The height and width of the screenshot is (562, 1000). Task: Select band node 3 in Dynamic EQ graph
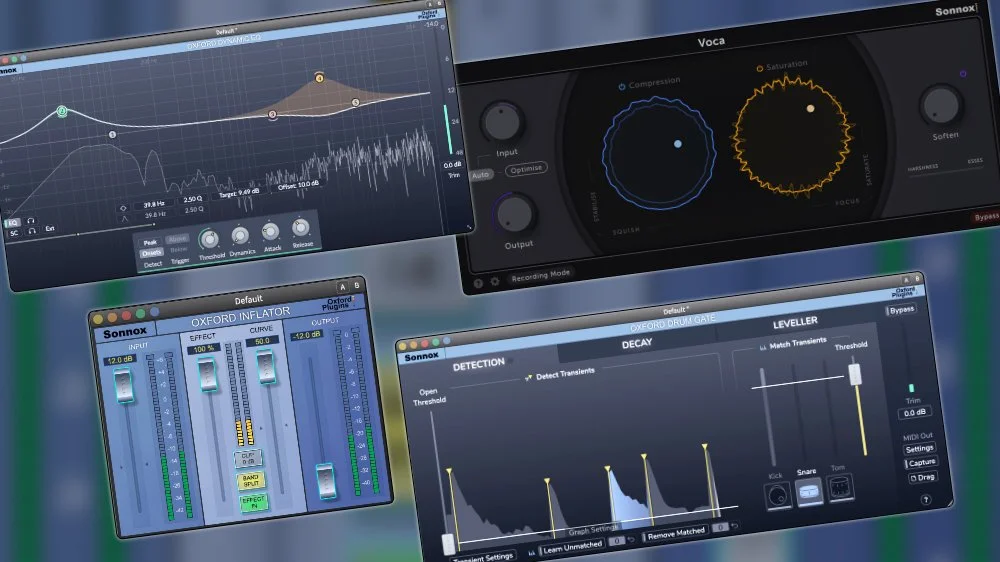point(272,115)
